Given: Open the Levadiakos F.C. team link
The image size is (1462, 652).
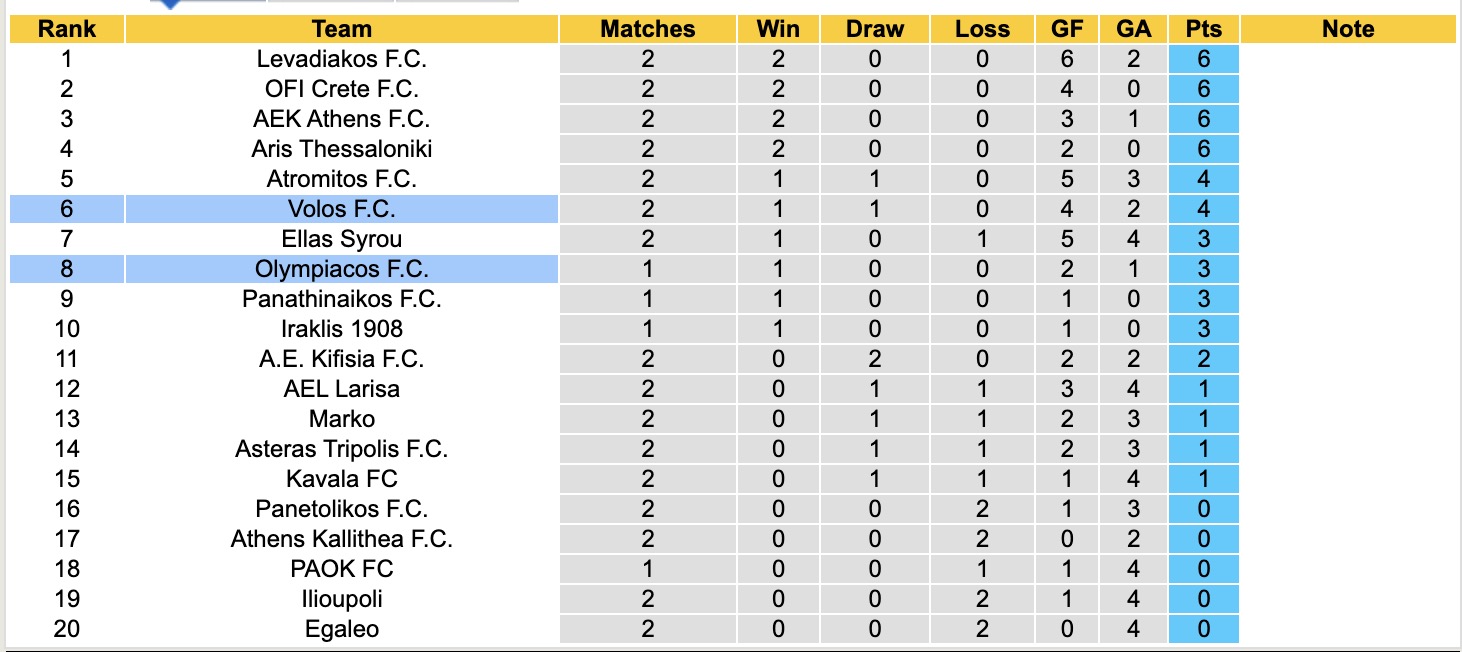Looking at the screenshot, I should pos(341,59).
